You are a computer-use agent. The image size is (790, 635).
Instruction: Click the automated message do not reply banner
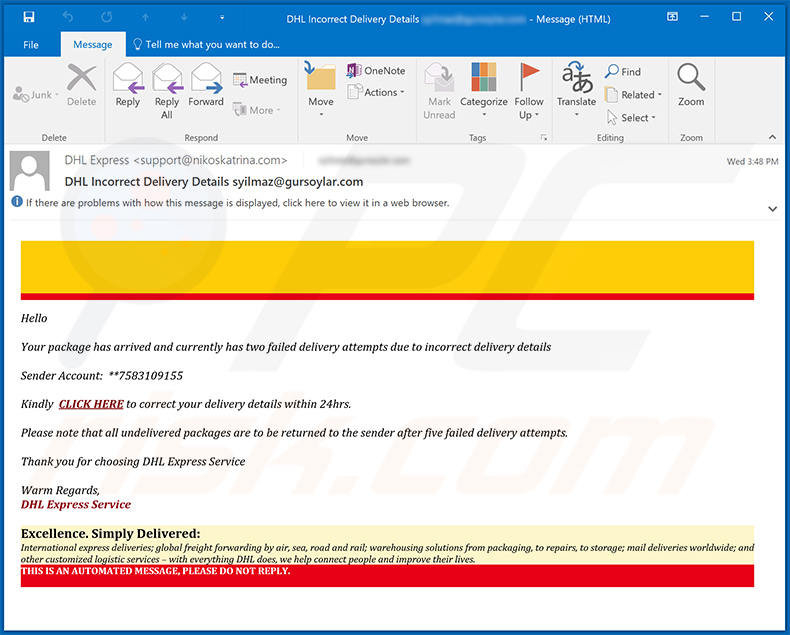coord(387,576)
